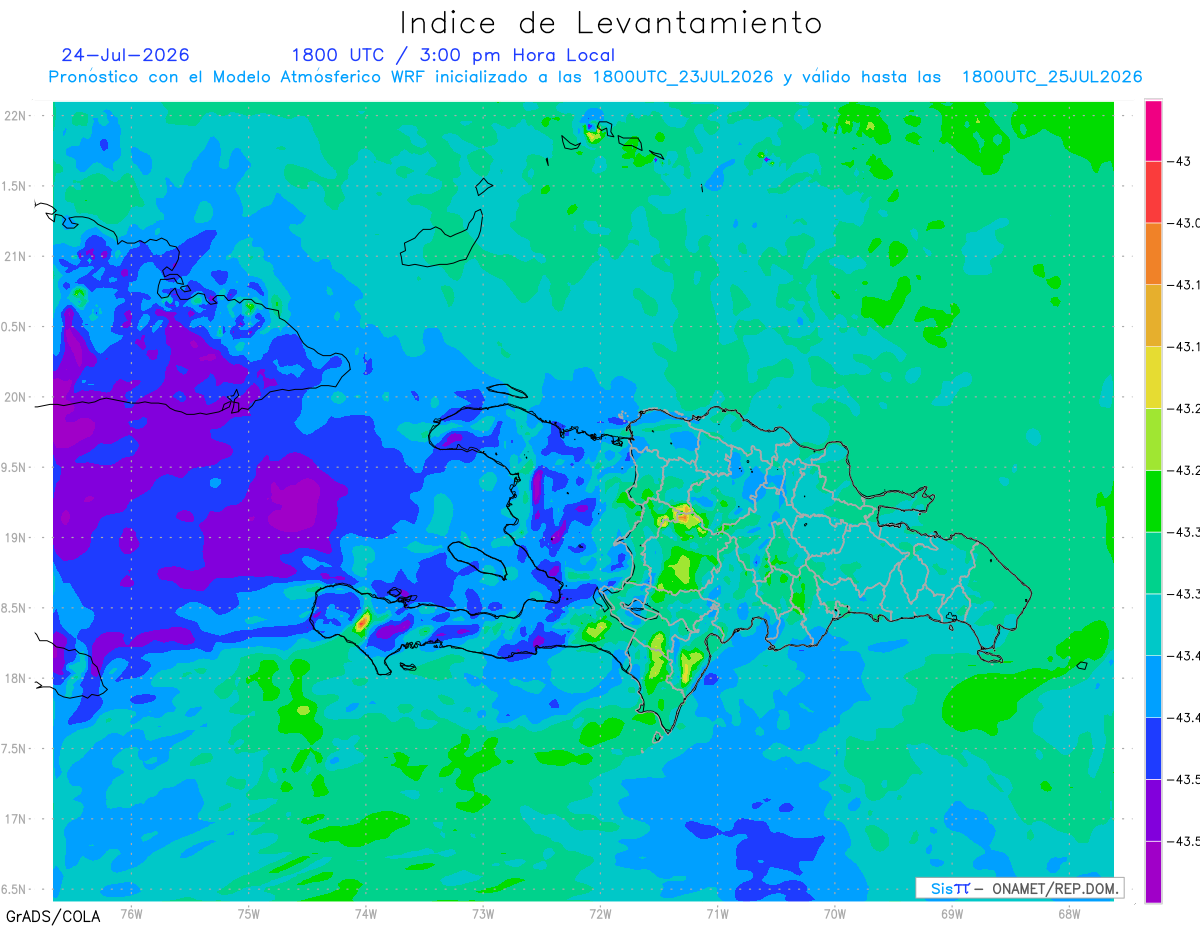Click the longitude label "68W"
The height and width of the screenshot is (927, 1200).
1069,913
